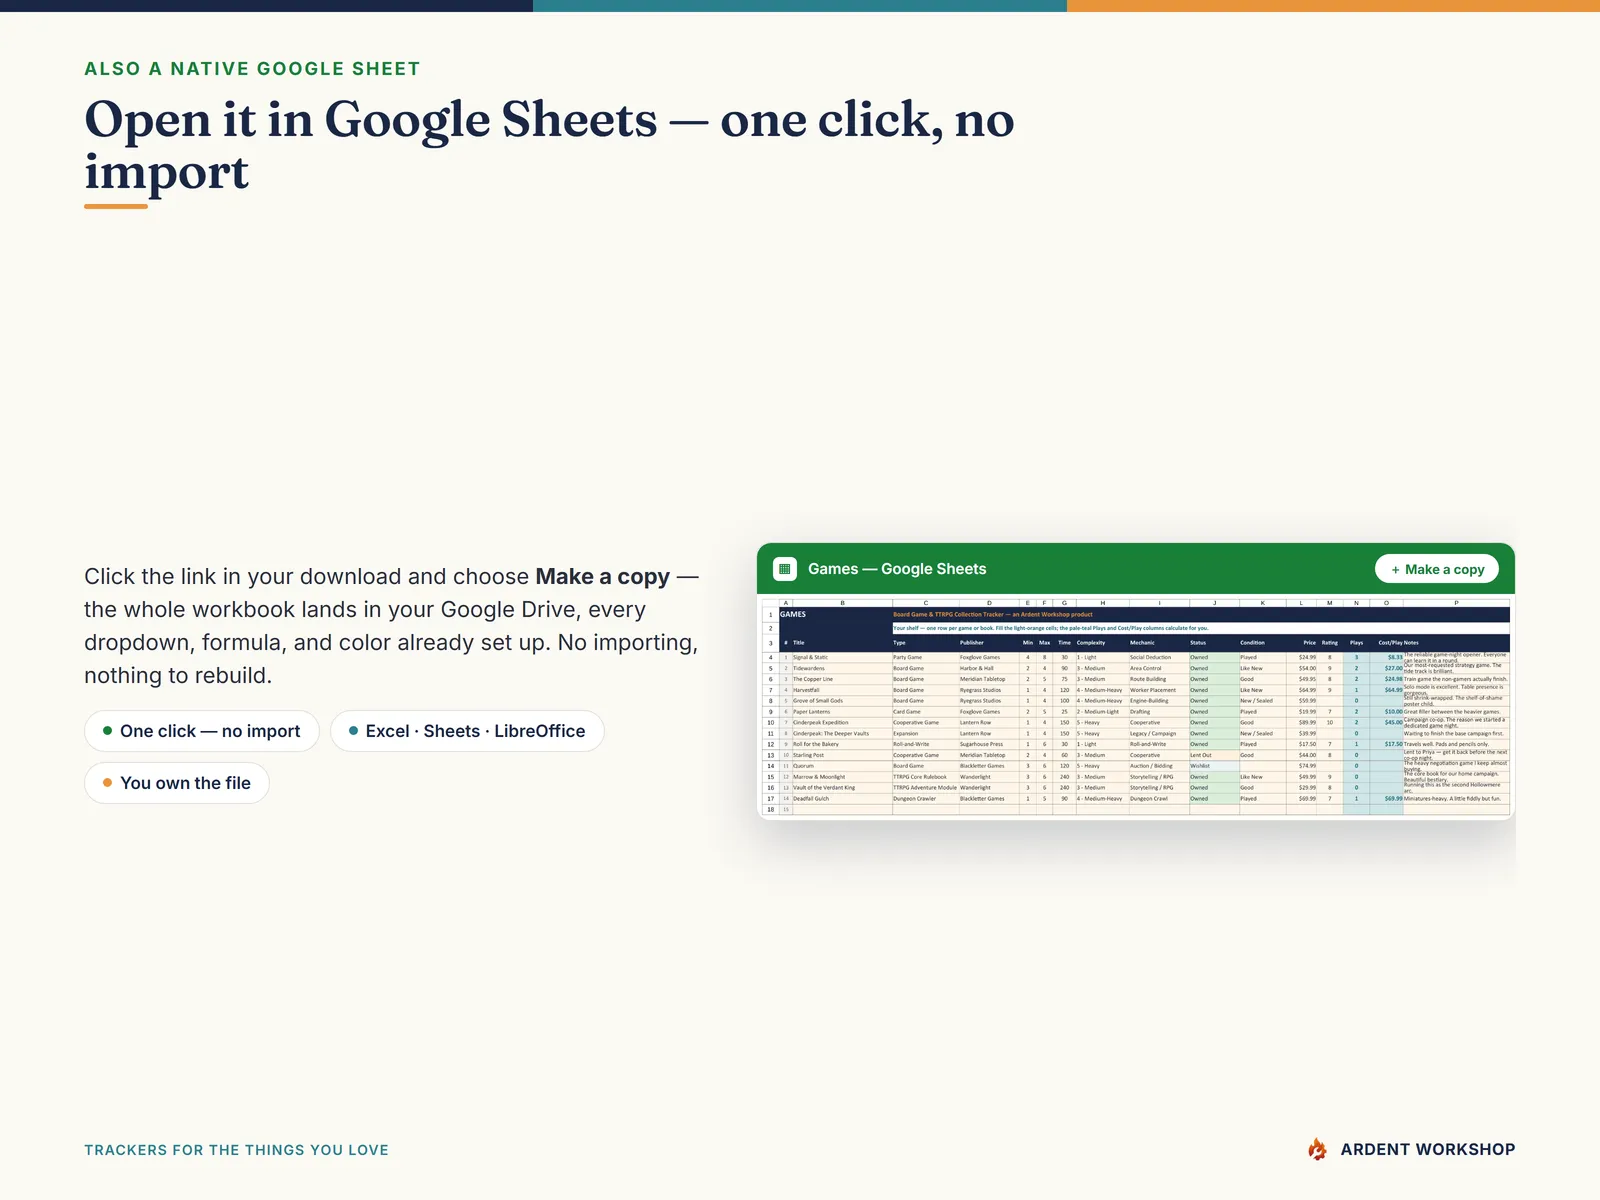Click the 'Lent Out' status cell

(x=1213, y=755)
